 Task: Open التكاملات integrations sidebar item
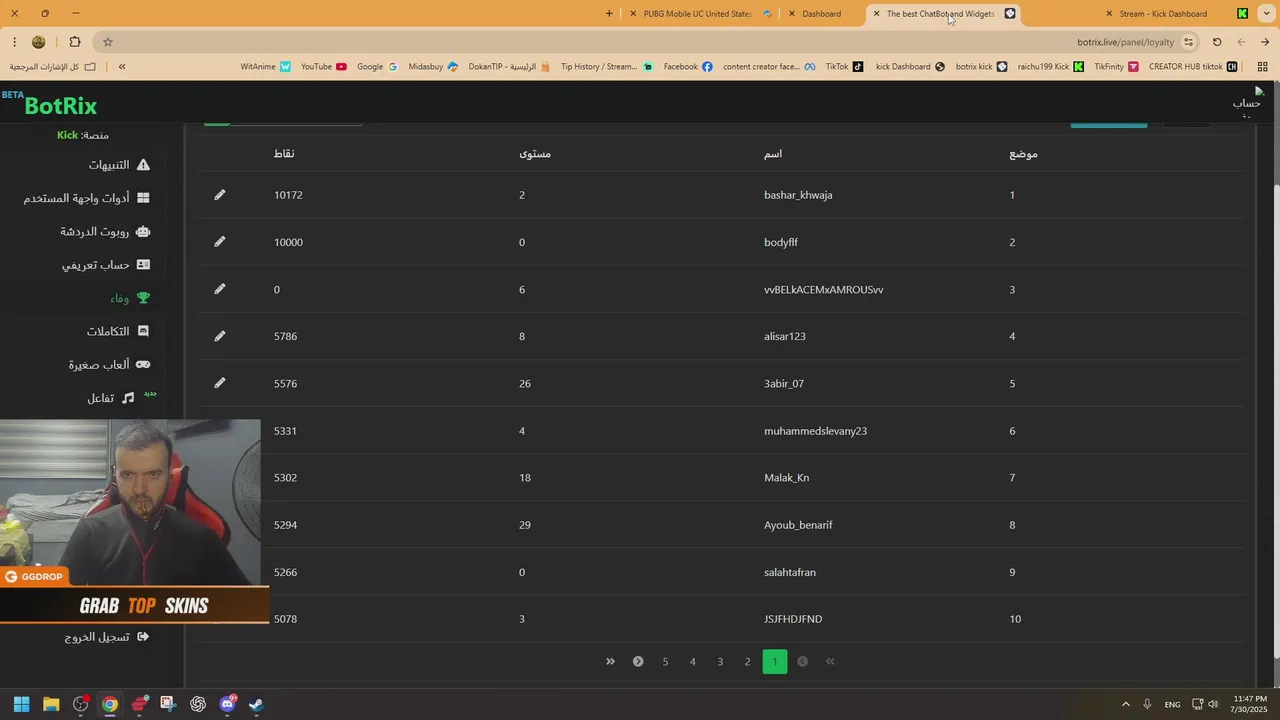(x=118, y=331)
